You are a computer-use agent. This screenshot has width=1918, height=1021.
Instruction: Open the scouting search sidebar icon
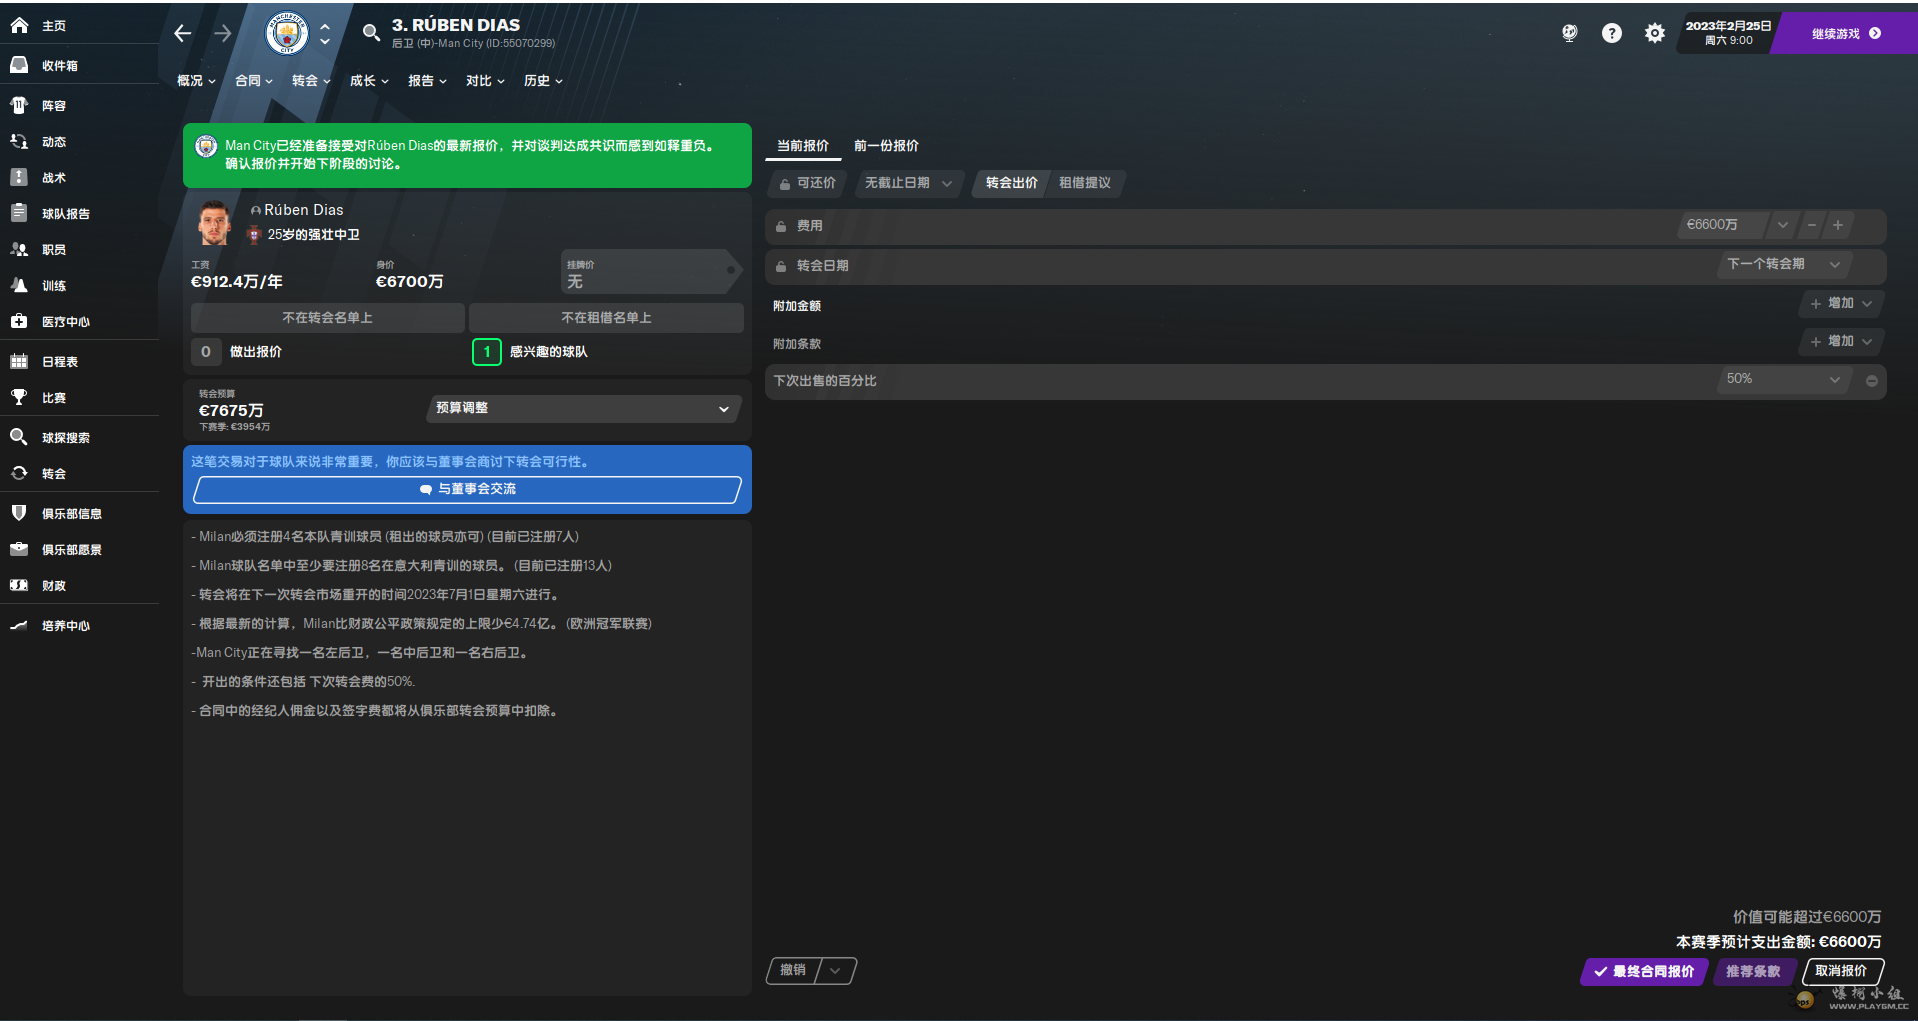coord(19,437)
